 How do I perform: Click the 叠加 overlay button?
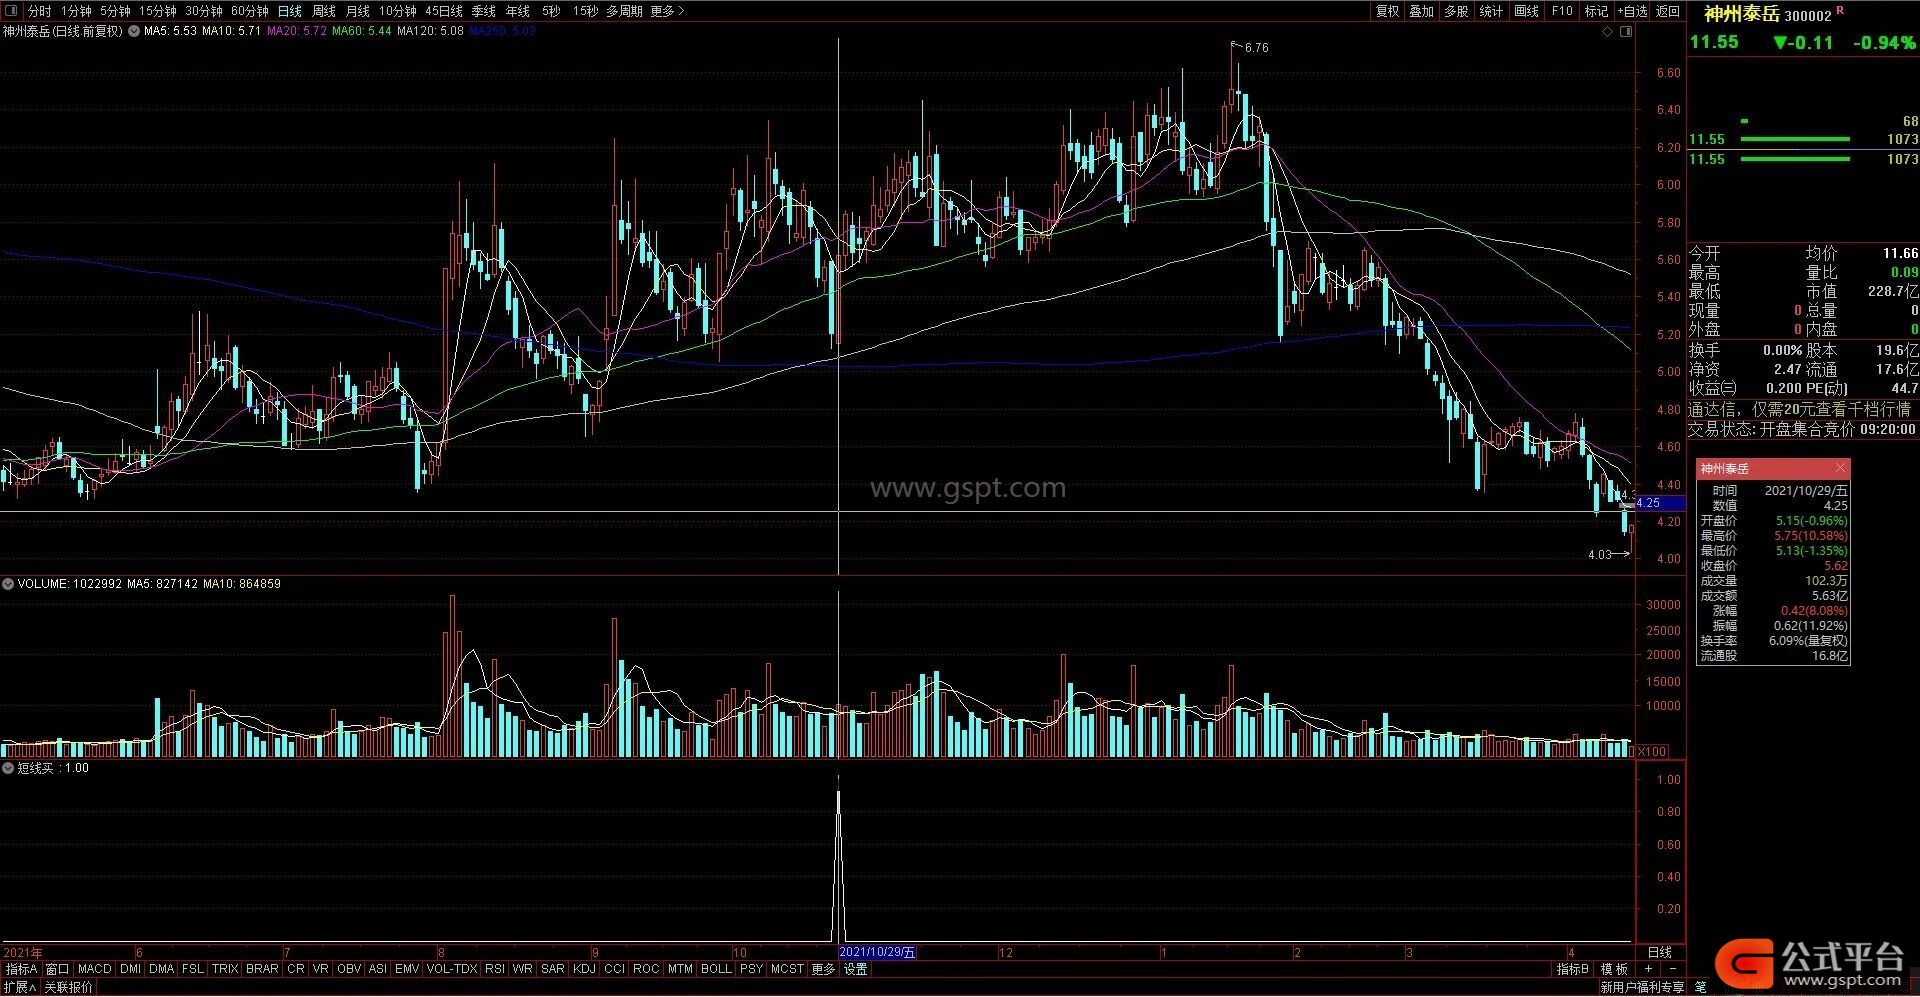click(x=1421, y=11)
